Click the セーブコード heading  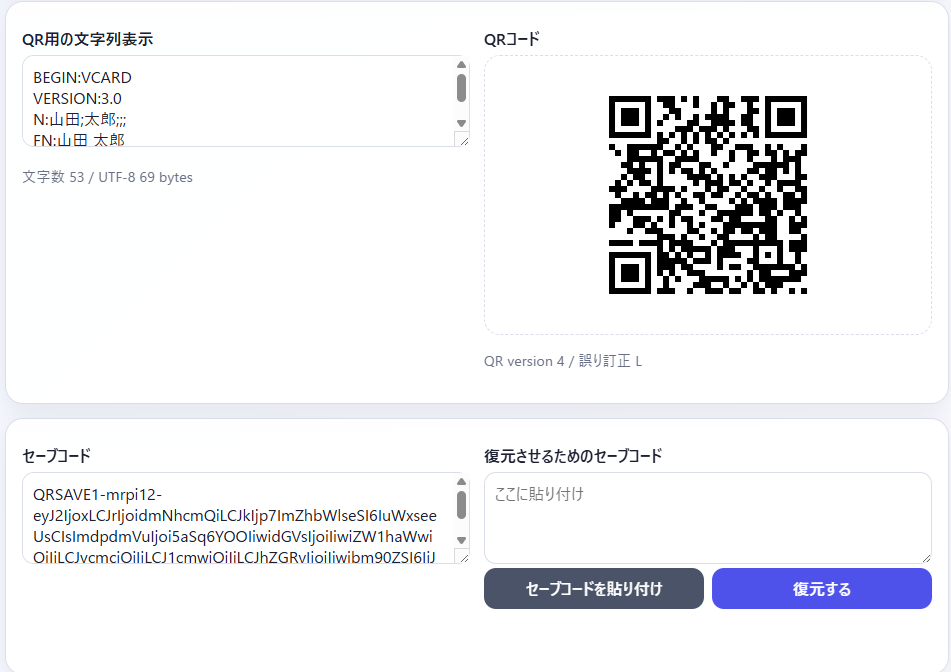pyautogui.click(x=56, y=456)
